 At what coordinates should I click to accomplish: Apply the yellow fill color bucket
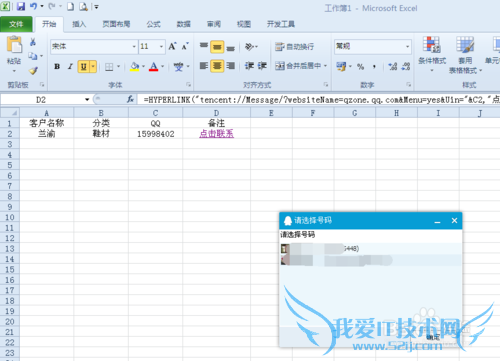[x=135, y=67]
